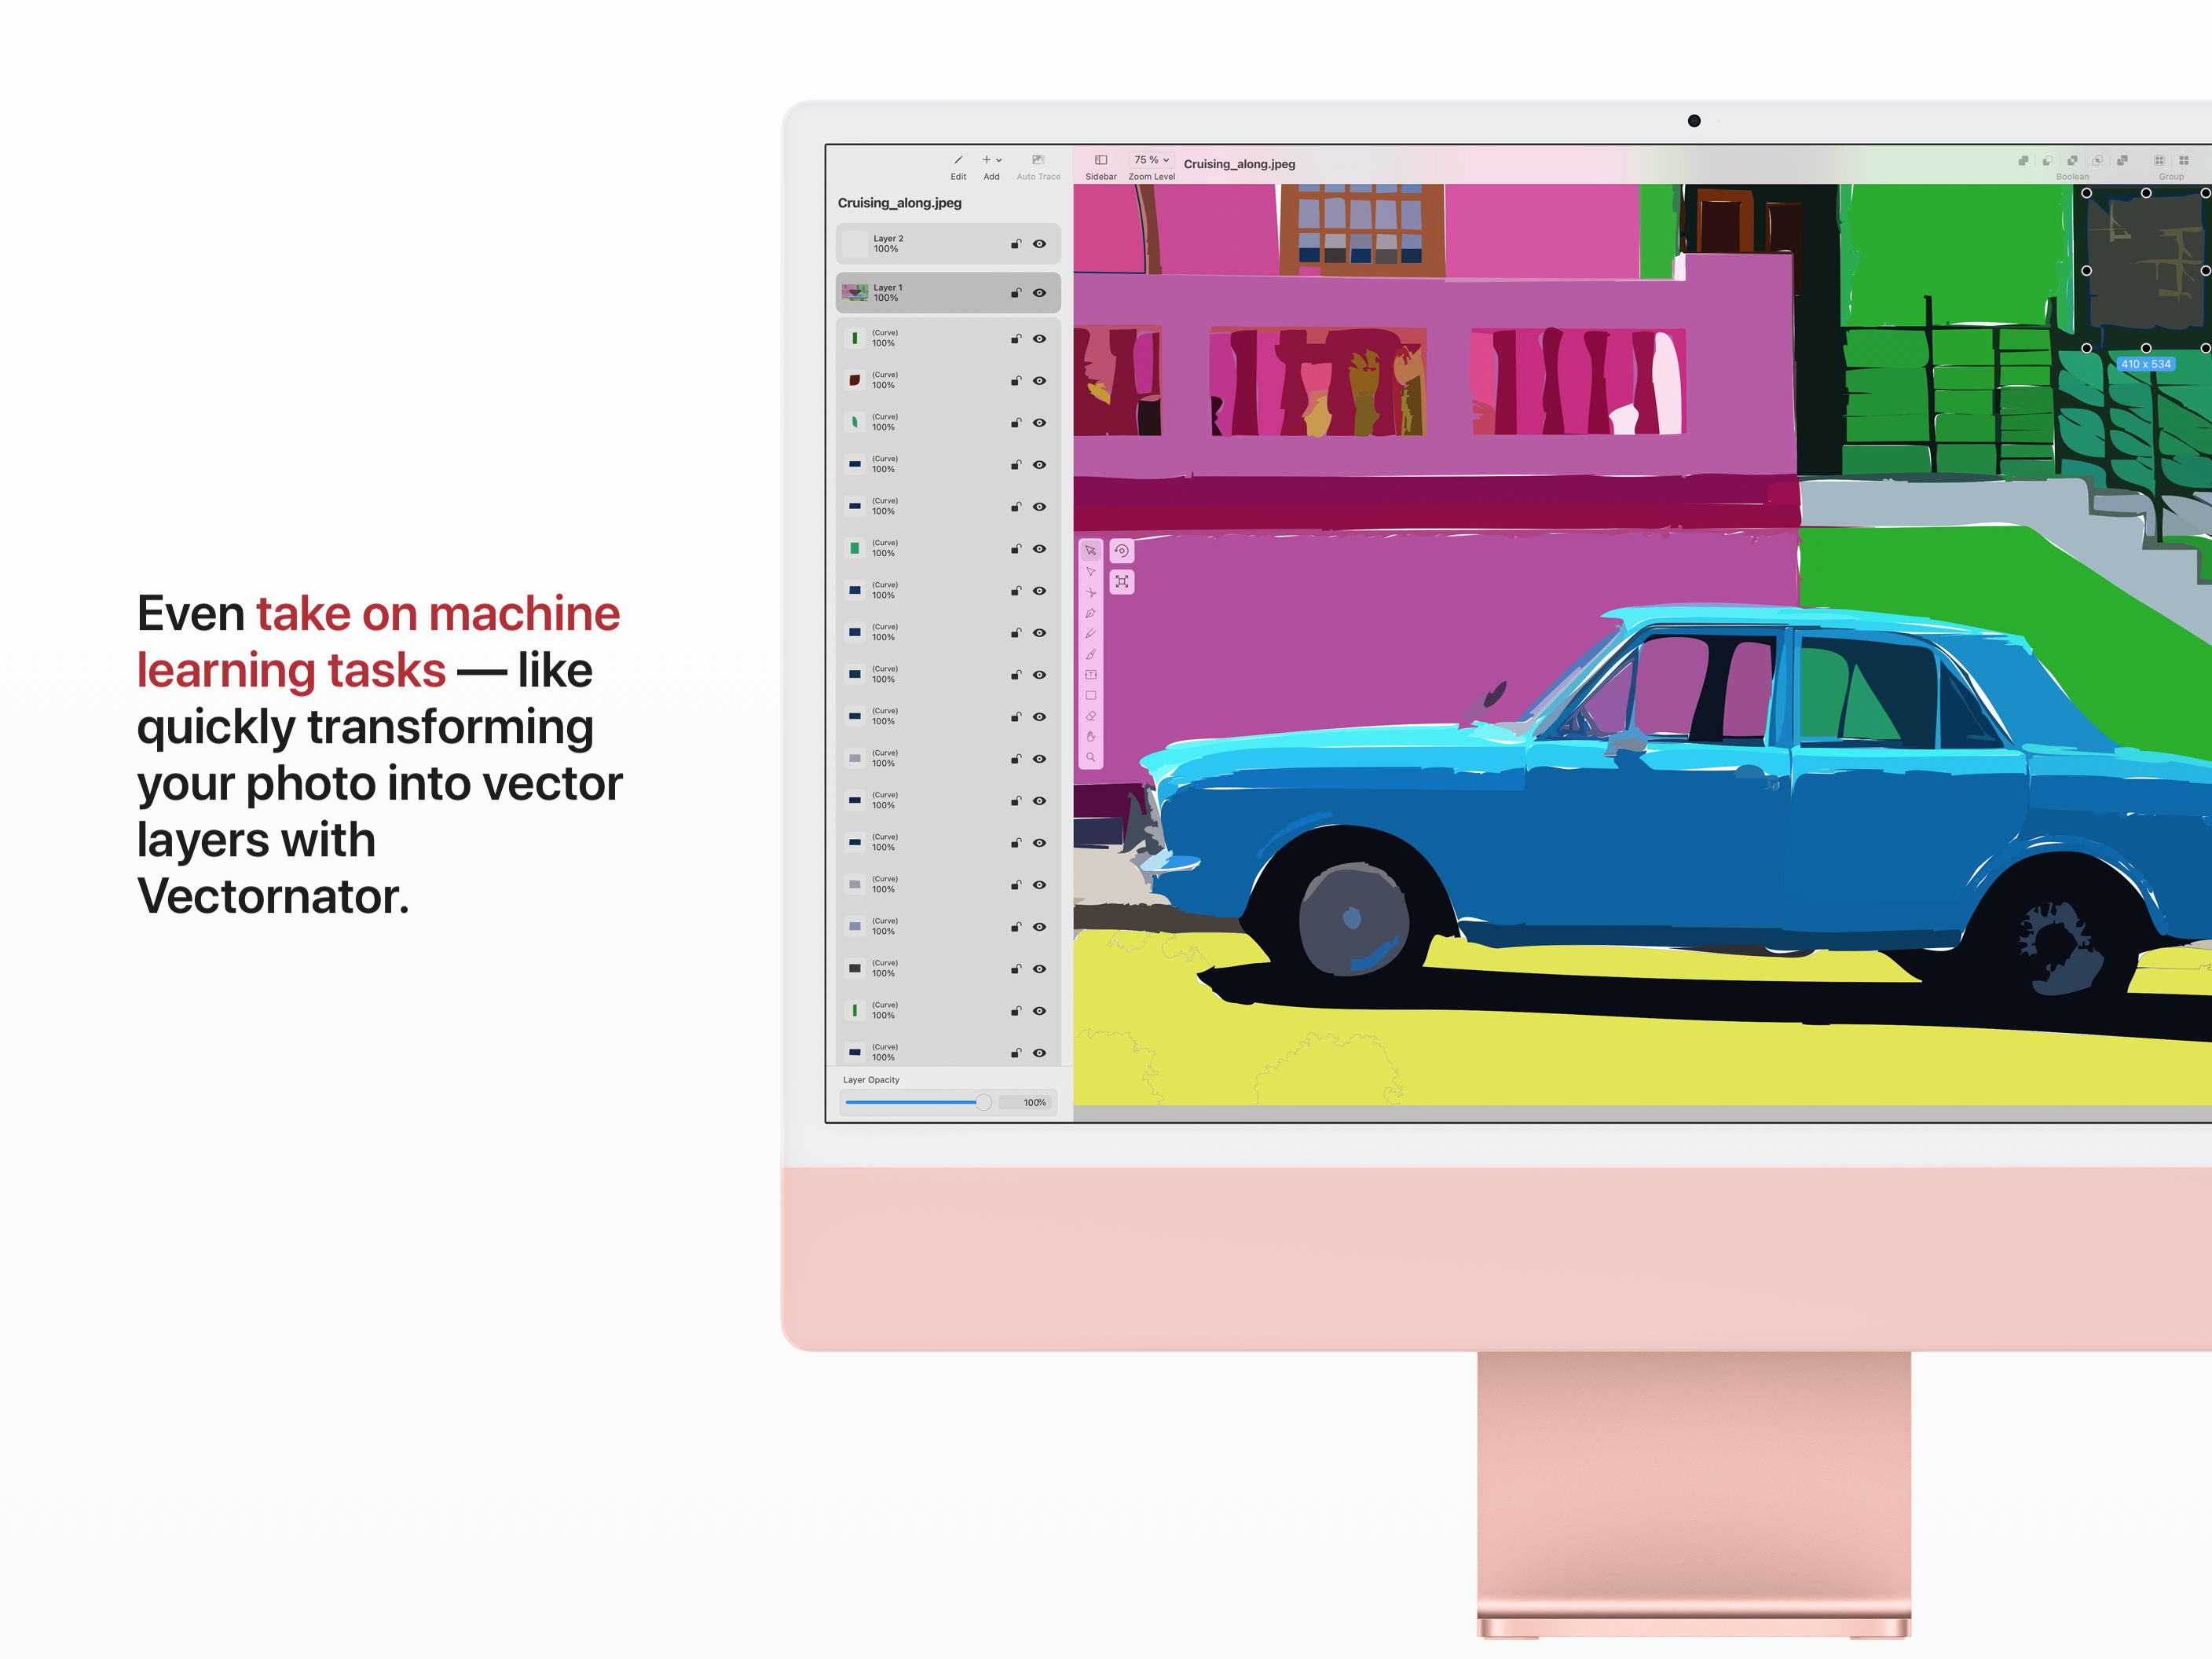Toggle the Sidebar panel icon

coord(1101,160)
